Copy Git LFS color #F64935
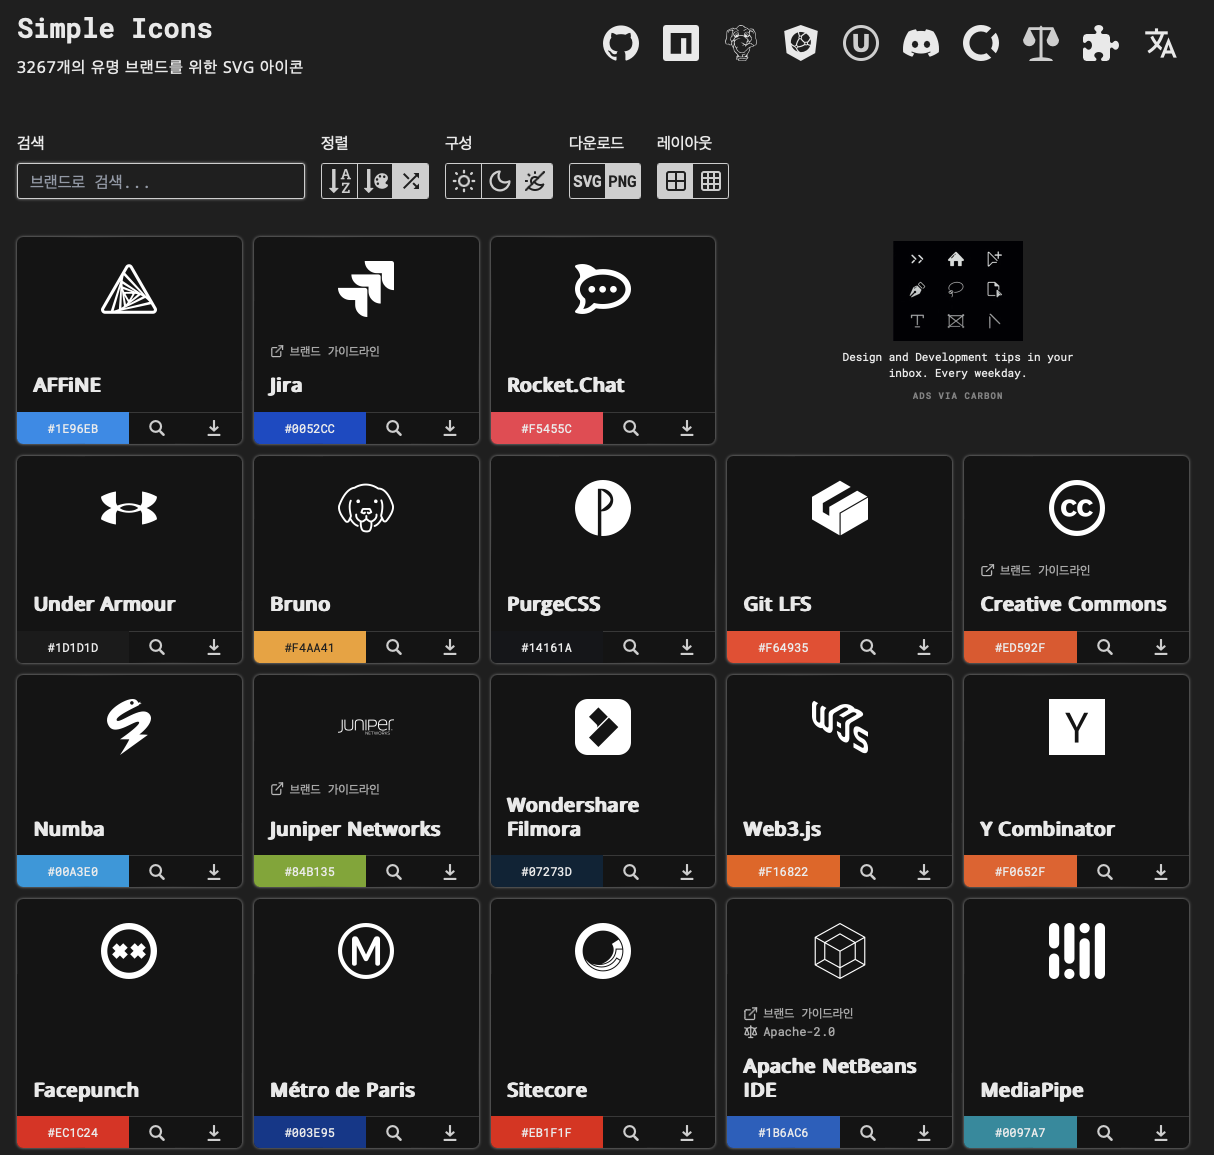The height and width of the screenshot is (1155, 1214). (783, 647)
